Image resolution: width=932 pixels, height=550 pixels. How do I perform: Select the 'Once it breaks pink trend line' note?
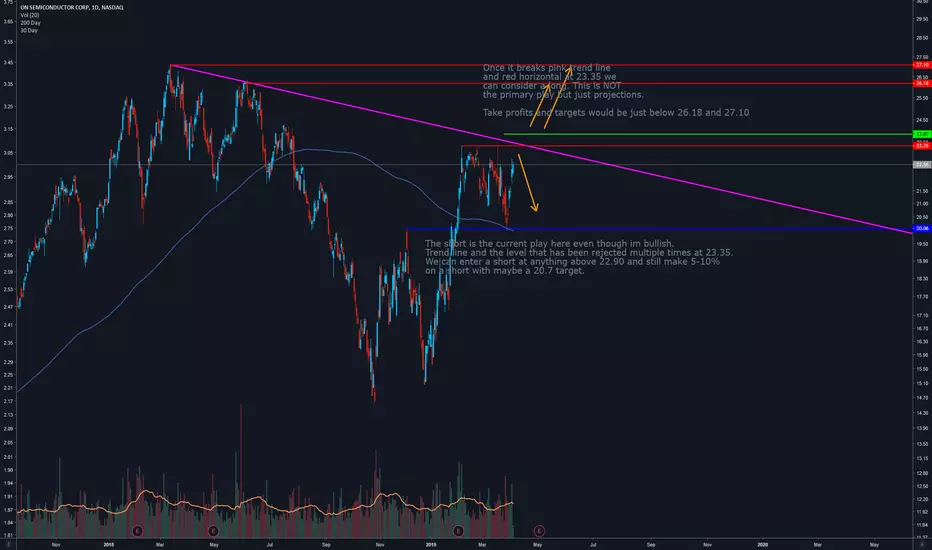pyautogui.click(x=563, y=81)
